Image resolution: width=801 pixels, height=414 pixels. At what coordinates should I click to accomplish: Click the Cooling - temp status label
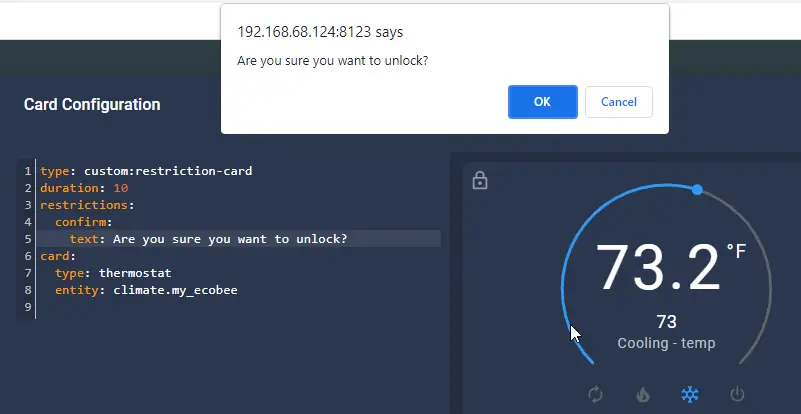pos(666,343)
